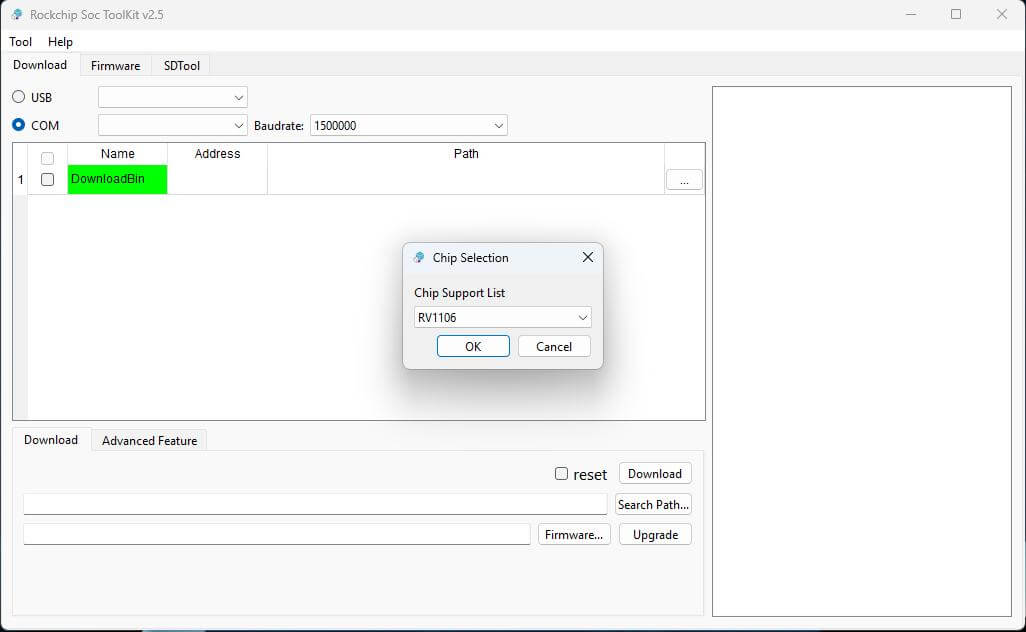Switch to the top Download tab
The image size is (1026, 632).
point(40,65)
